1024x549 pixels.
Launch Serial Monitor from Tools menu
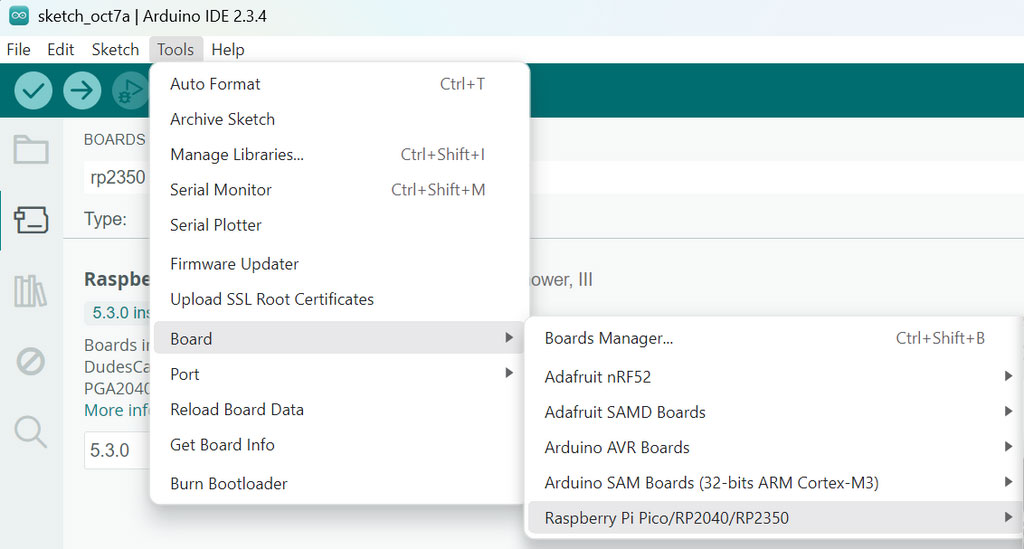click(x=340, y=190)
